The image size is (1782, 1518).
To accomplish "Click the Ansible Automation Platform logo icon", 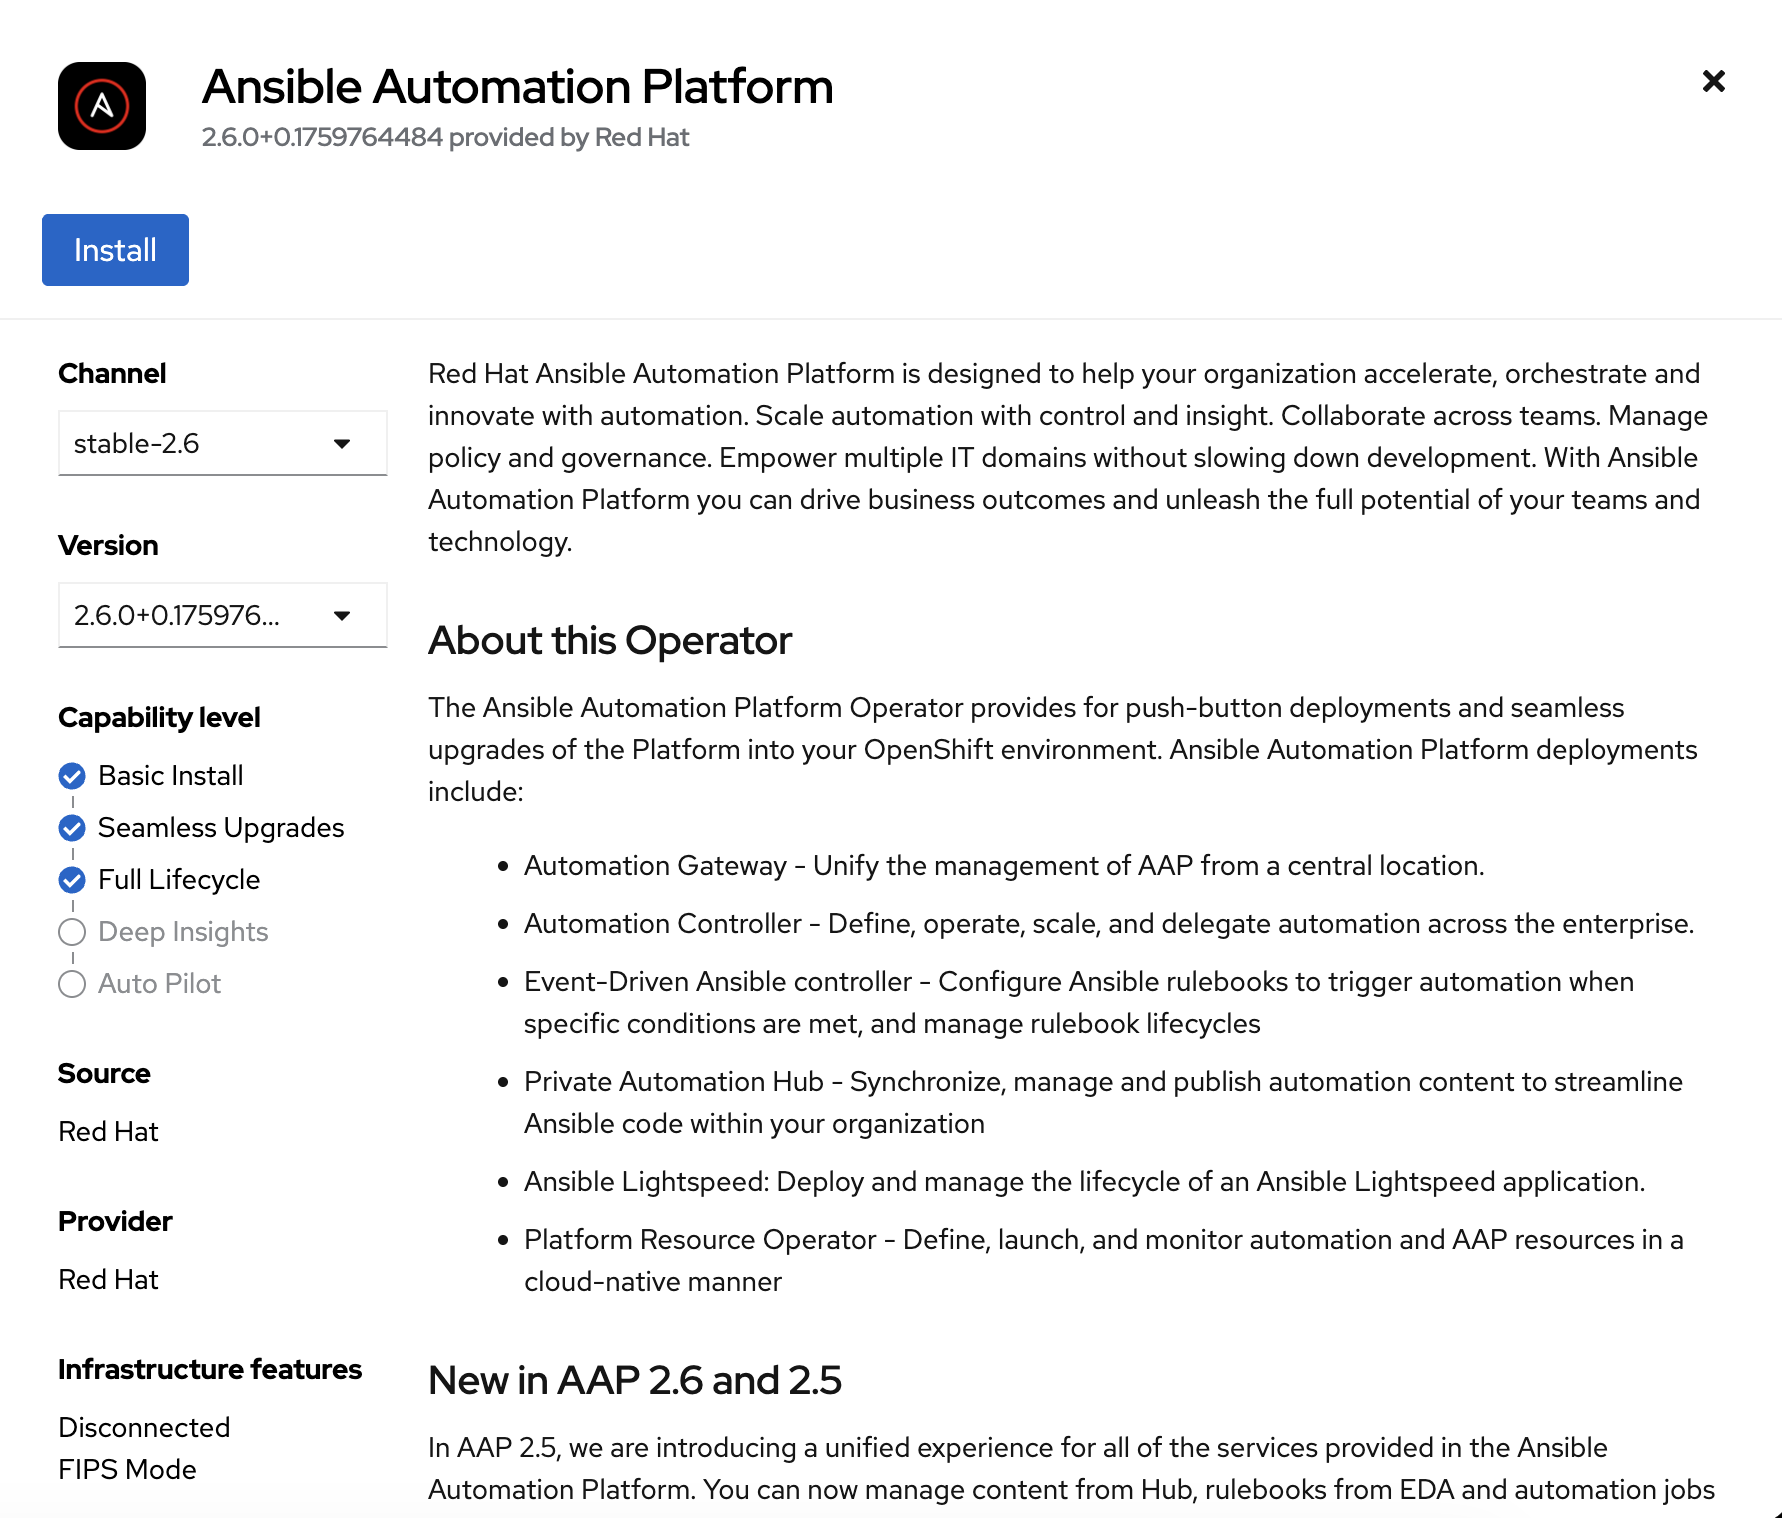I will click(102, 106).
